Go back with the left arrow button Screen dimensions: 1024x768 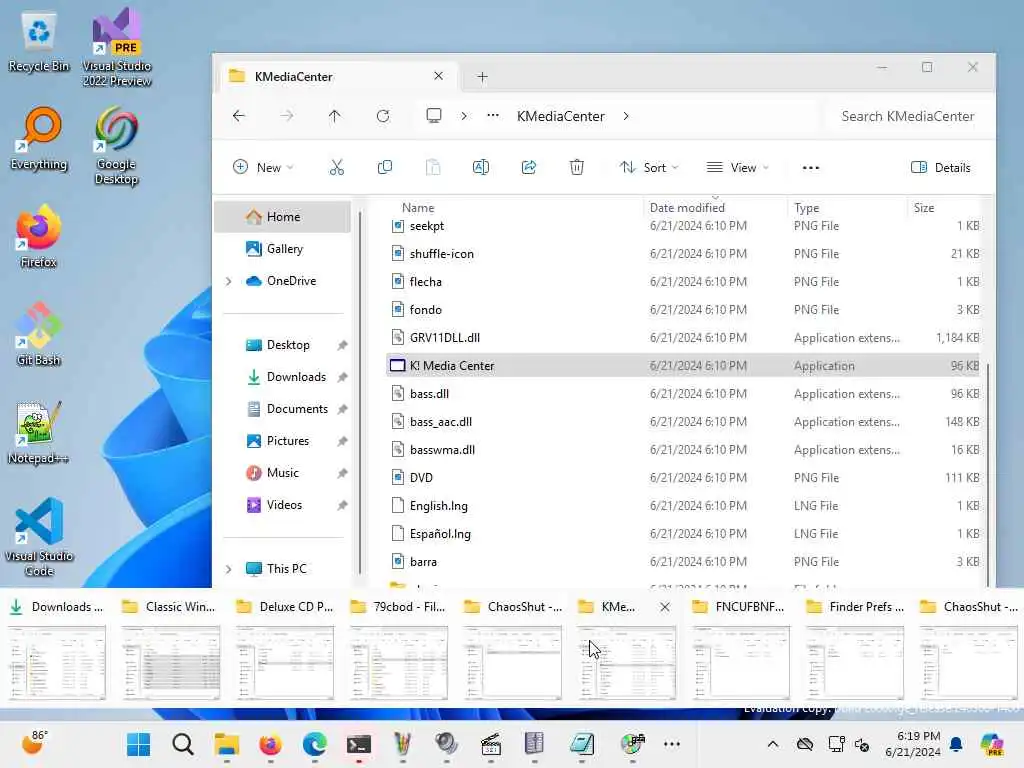239,116
